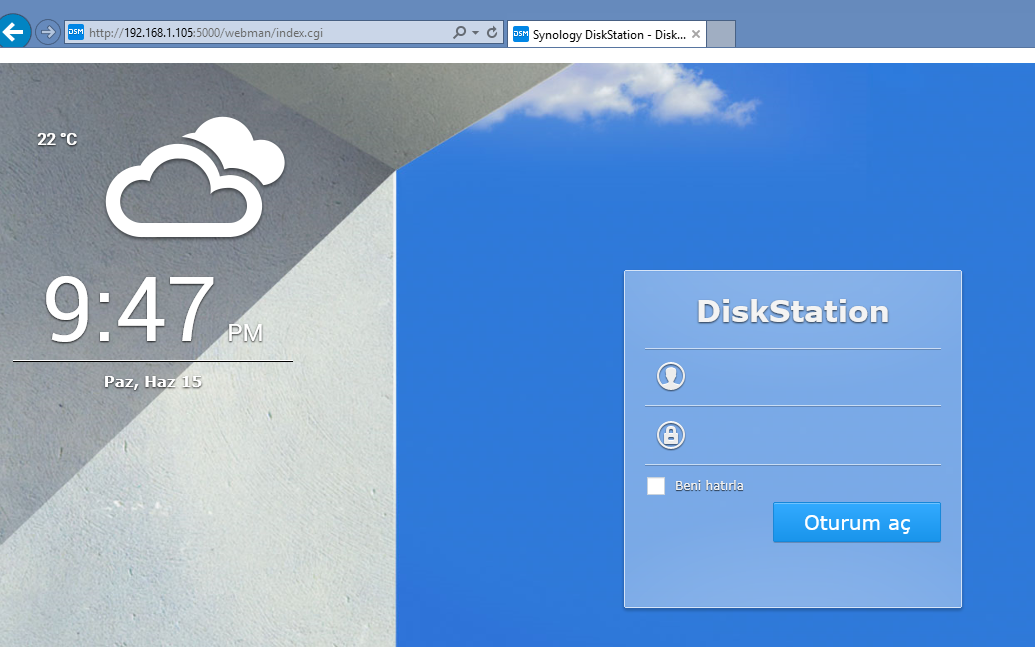Image resolution: width=1035 pixels, height=647 pixels.
Task: Click the Oturum aç login button
Action: click(857, 522)
